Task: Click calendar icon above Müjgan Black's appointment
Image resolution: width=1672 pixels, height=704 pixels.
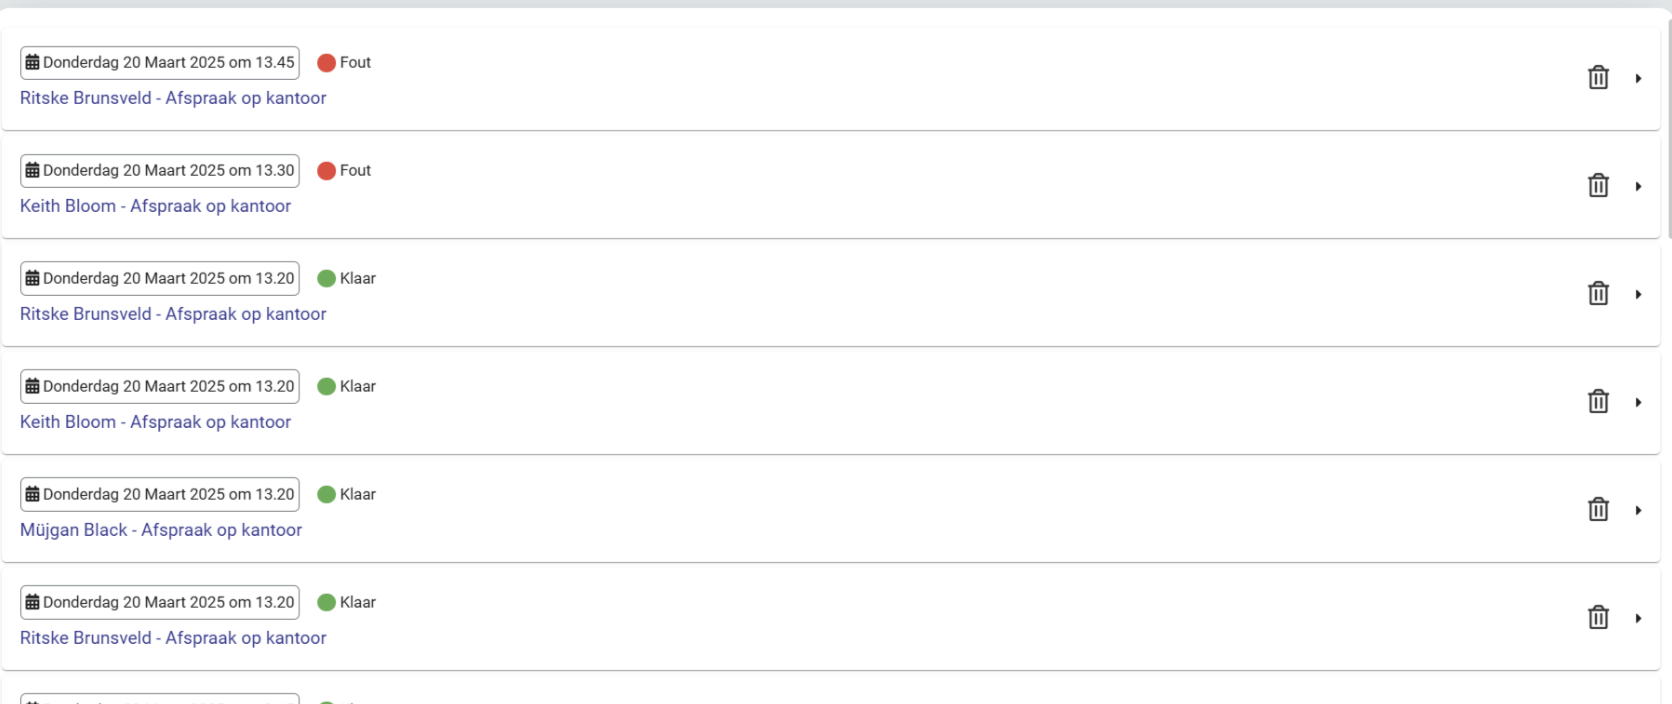Action: click(x=32, y=494)
